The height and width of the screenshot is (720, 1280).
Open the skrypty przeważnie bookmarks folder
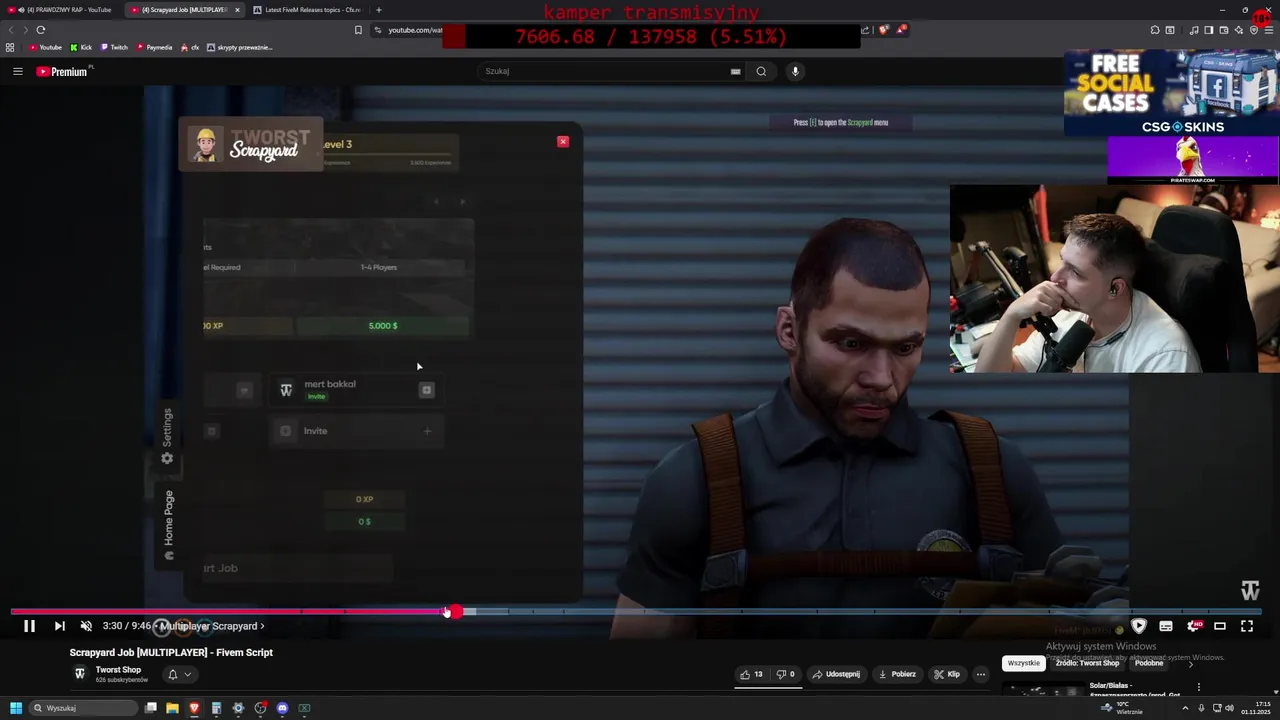click(240, 47)
